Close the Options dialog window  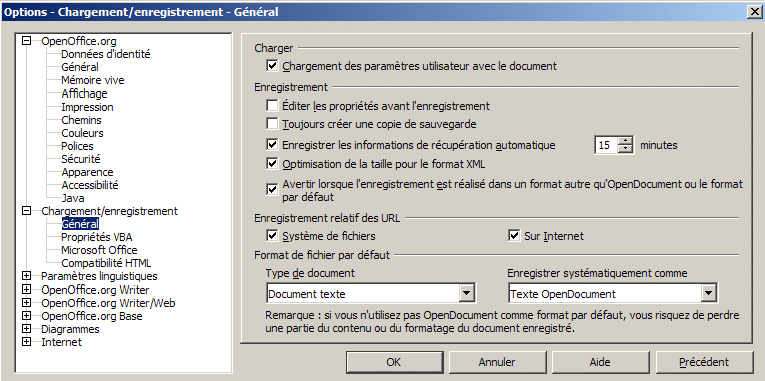(755, 11)
